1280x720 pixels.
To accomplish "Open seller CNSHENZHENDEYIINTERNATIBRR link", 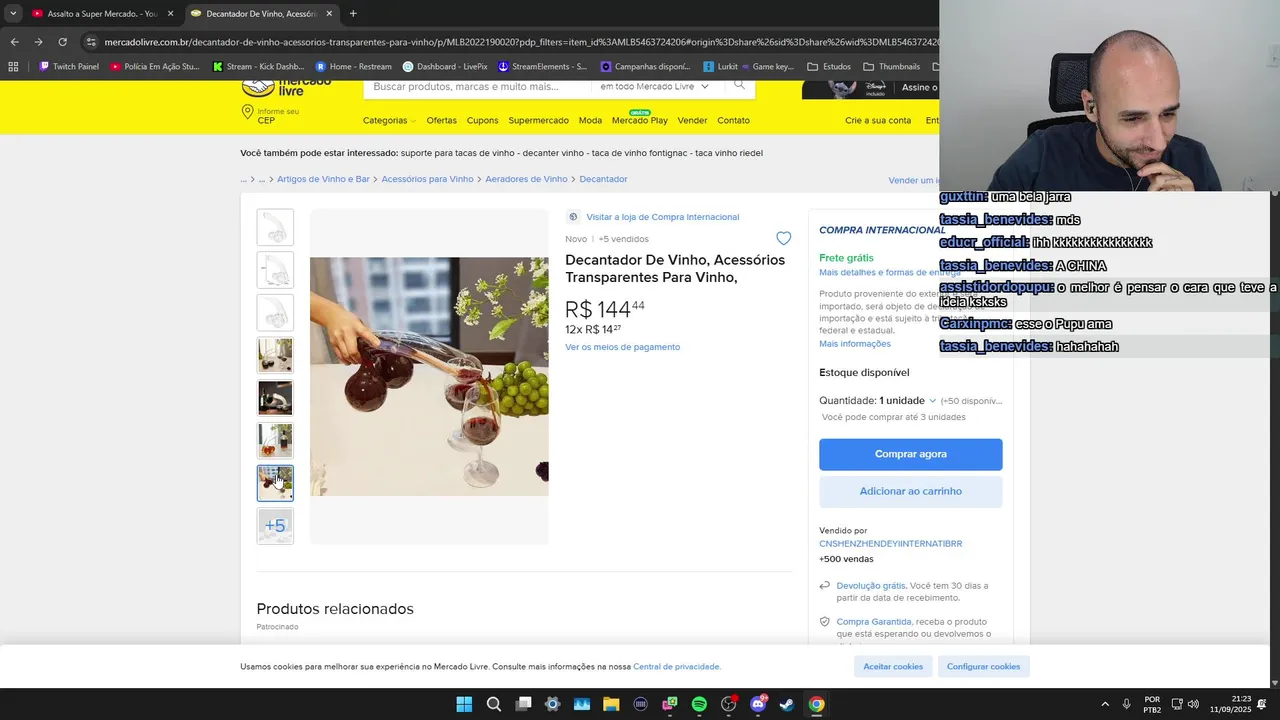I will click(x=890, y=544).
